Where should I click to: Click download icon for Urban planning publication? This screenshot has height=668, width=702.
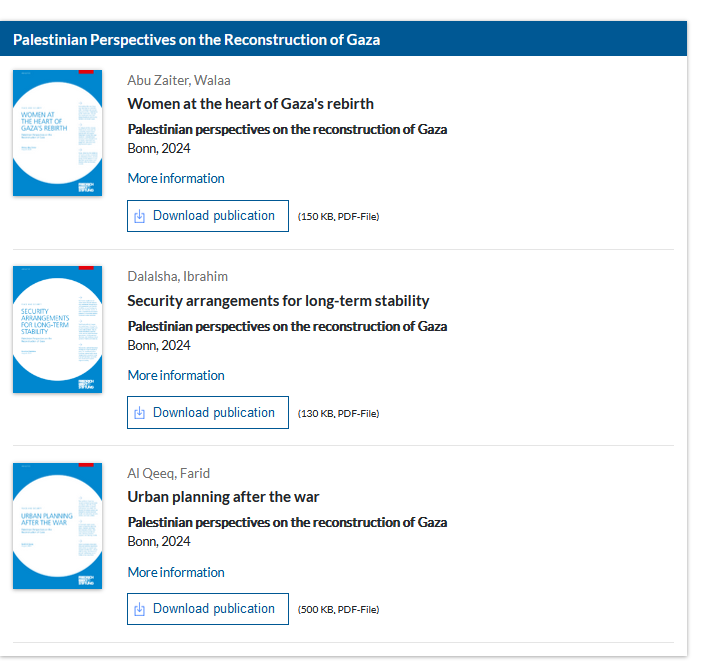(140, 609)
